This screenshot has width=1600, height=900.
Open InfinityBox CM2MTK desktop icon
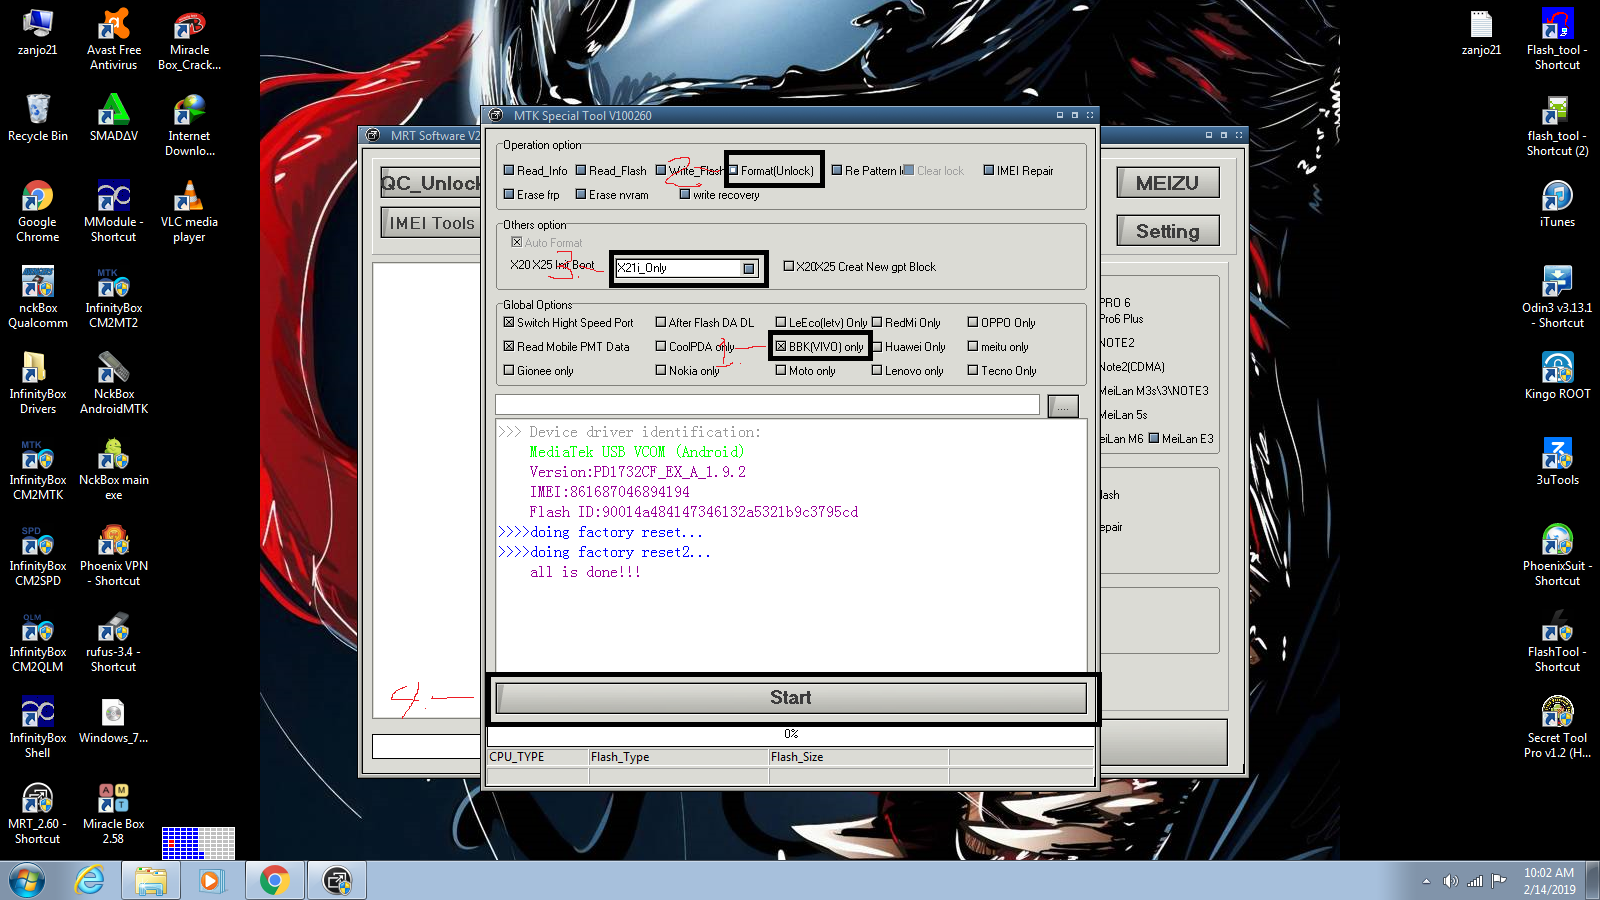point(38,469)
